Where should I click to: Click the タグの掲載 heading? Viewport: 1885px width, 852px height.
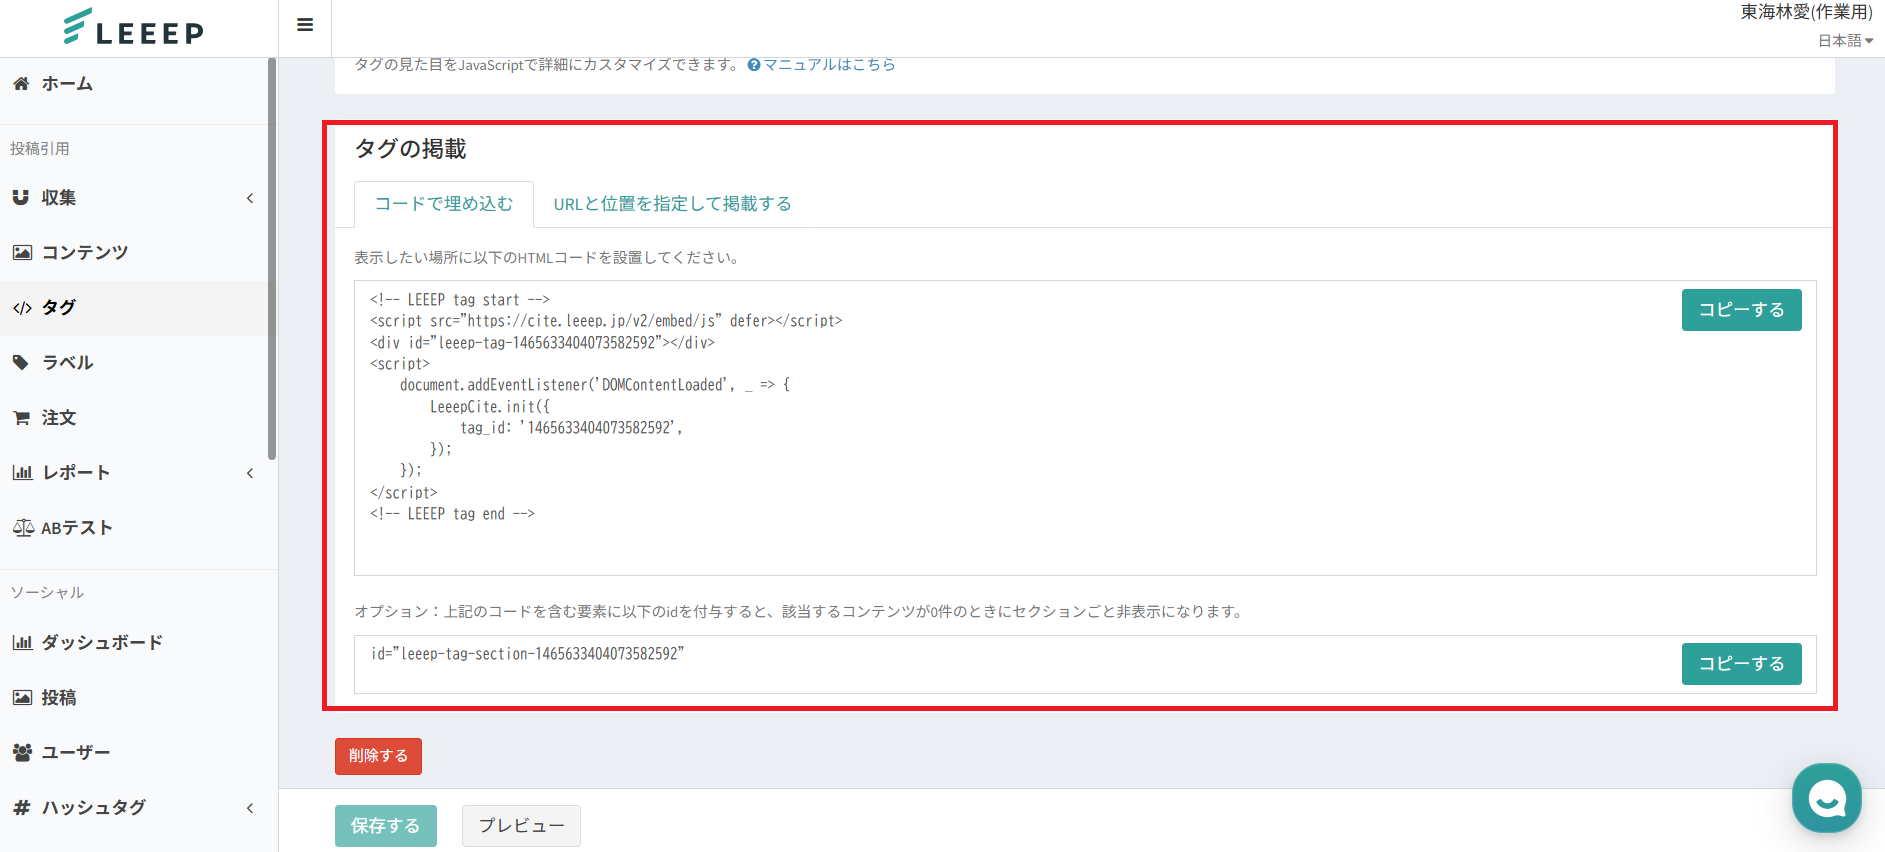[410, 149]
